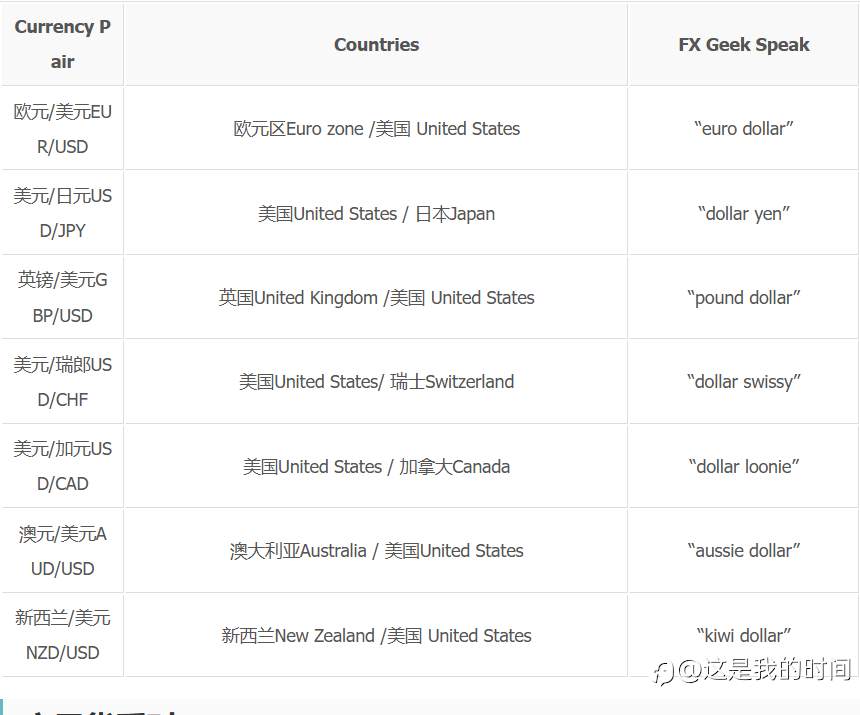
Task: Click the "pound dollar" nickname cell
Action: tap(743, 297)
